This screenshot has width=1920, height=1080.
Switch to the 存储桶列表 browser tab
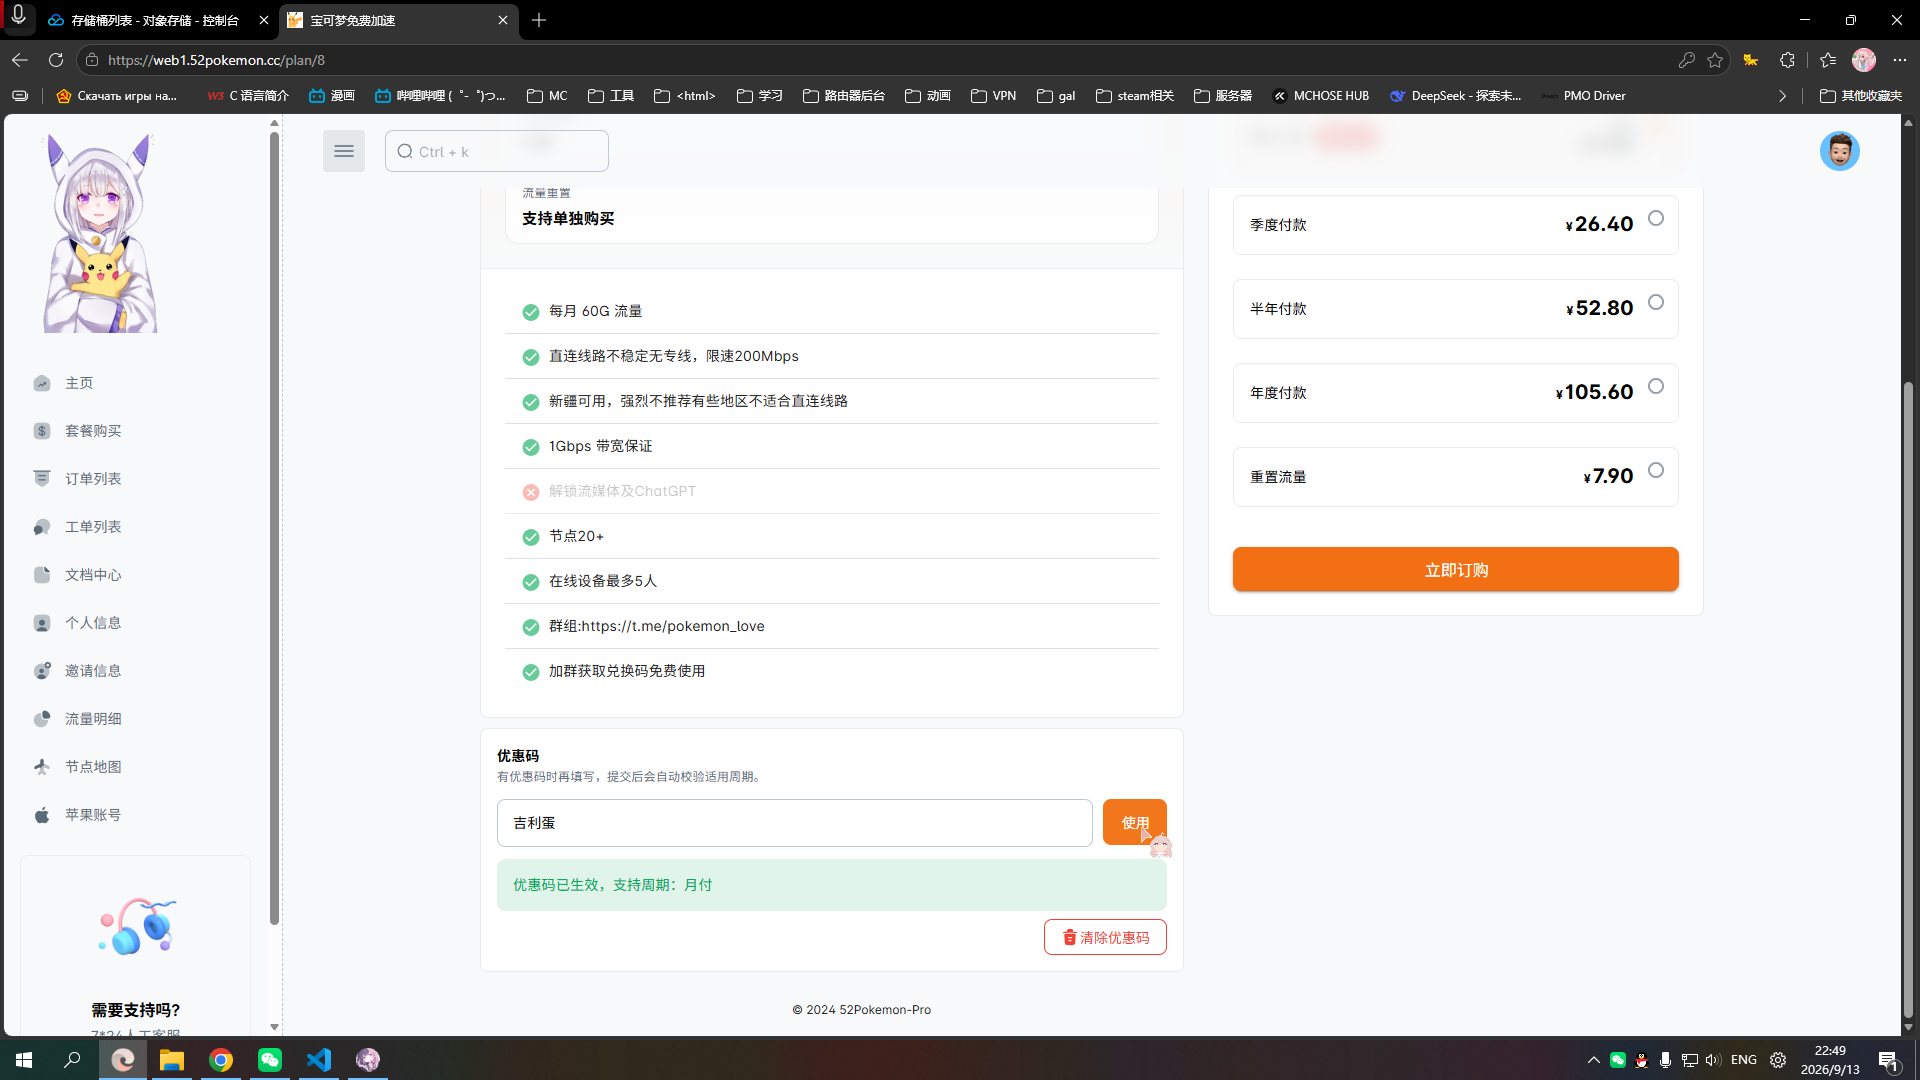click(155, 20)
